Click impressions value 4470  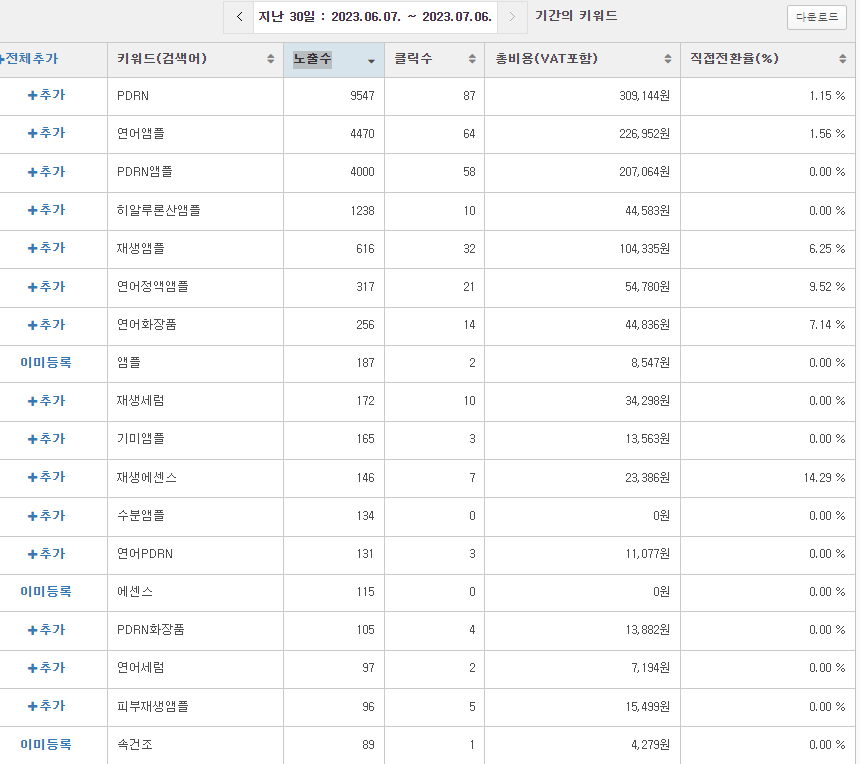pos(362,134)
